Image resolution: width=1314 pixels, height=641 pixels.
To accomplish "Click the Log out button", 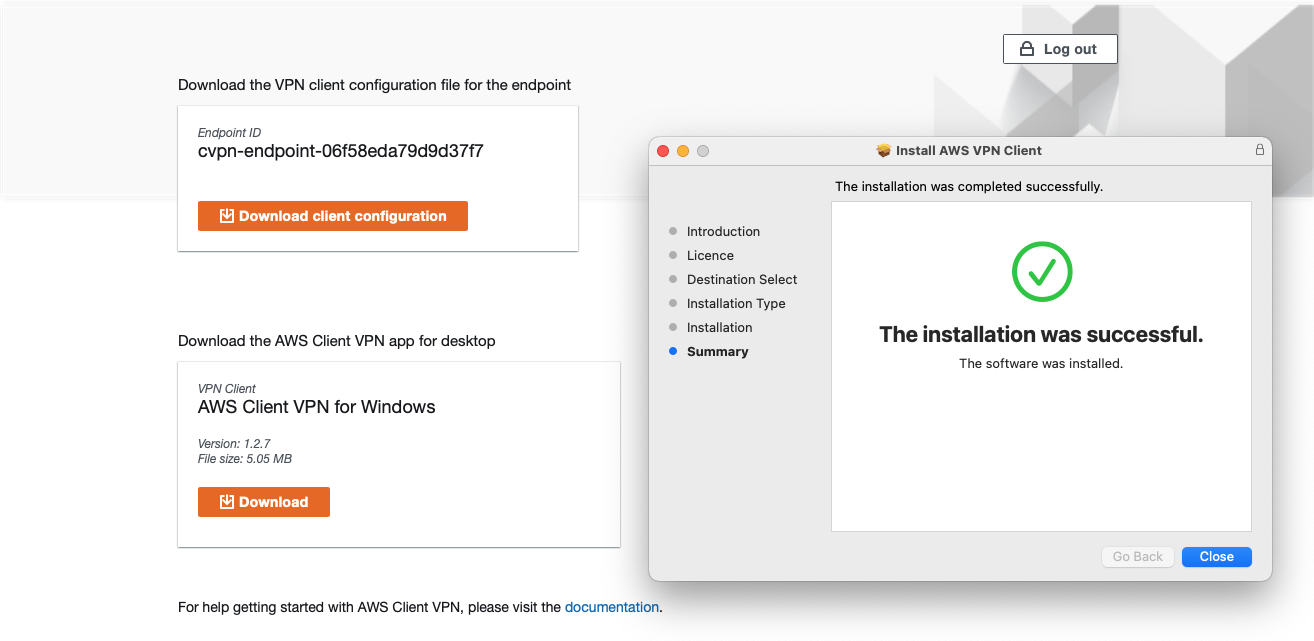I will click(x=1060, y=49).
